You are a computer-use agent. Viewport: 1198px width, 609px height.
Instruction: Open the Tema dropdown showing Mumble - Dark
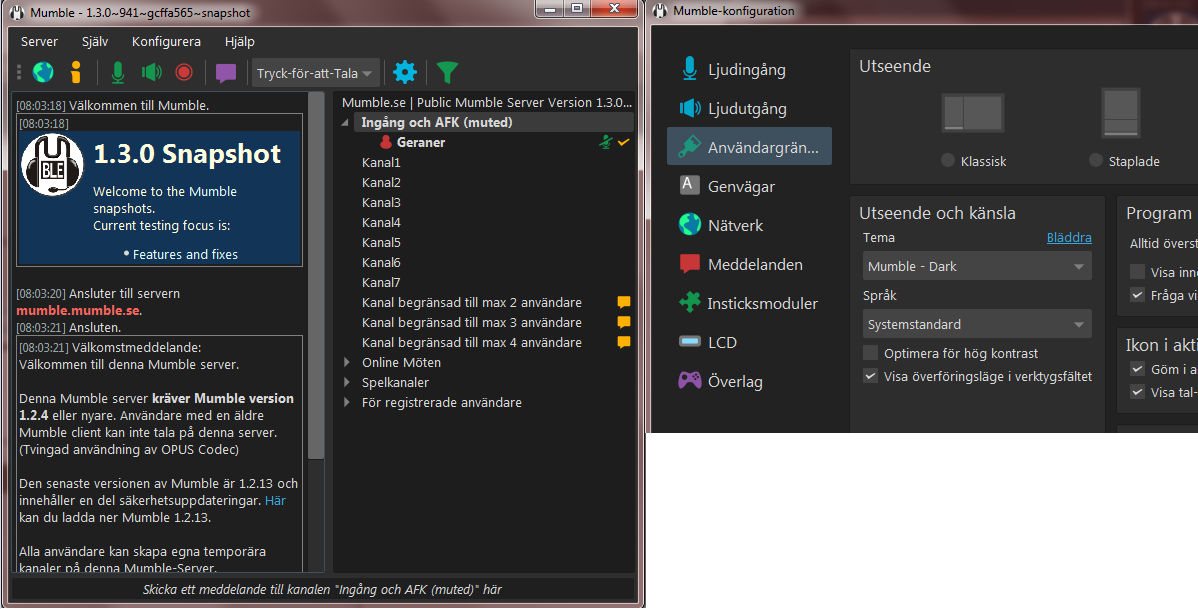977,266
